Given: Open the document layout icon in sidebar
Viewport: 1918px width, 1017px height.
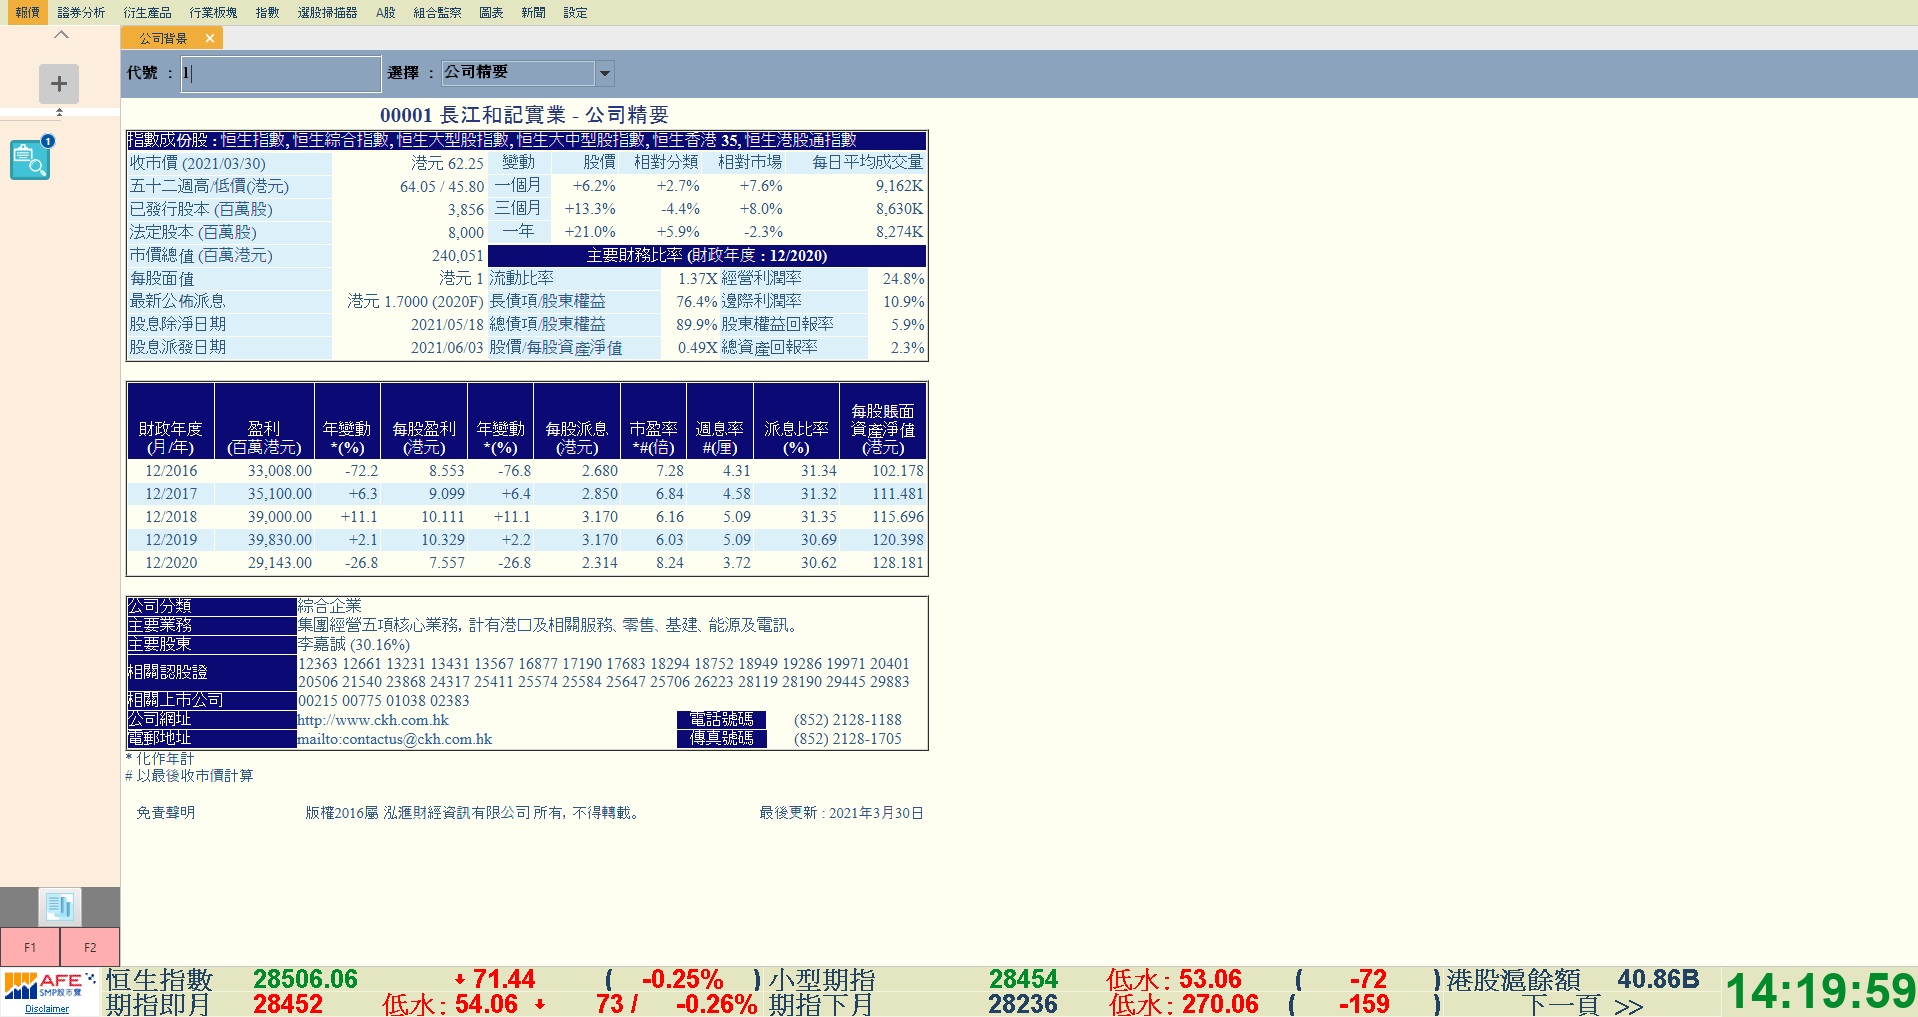Looking at the screenshot, I should tap(60, 907).
